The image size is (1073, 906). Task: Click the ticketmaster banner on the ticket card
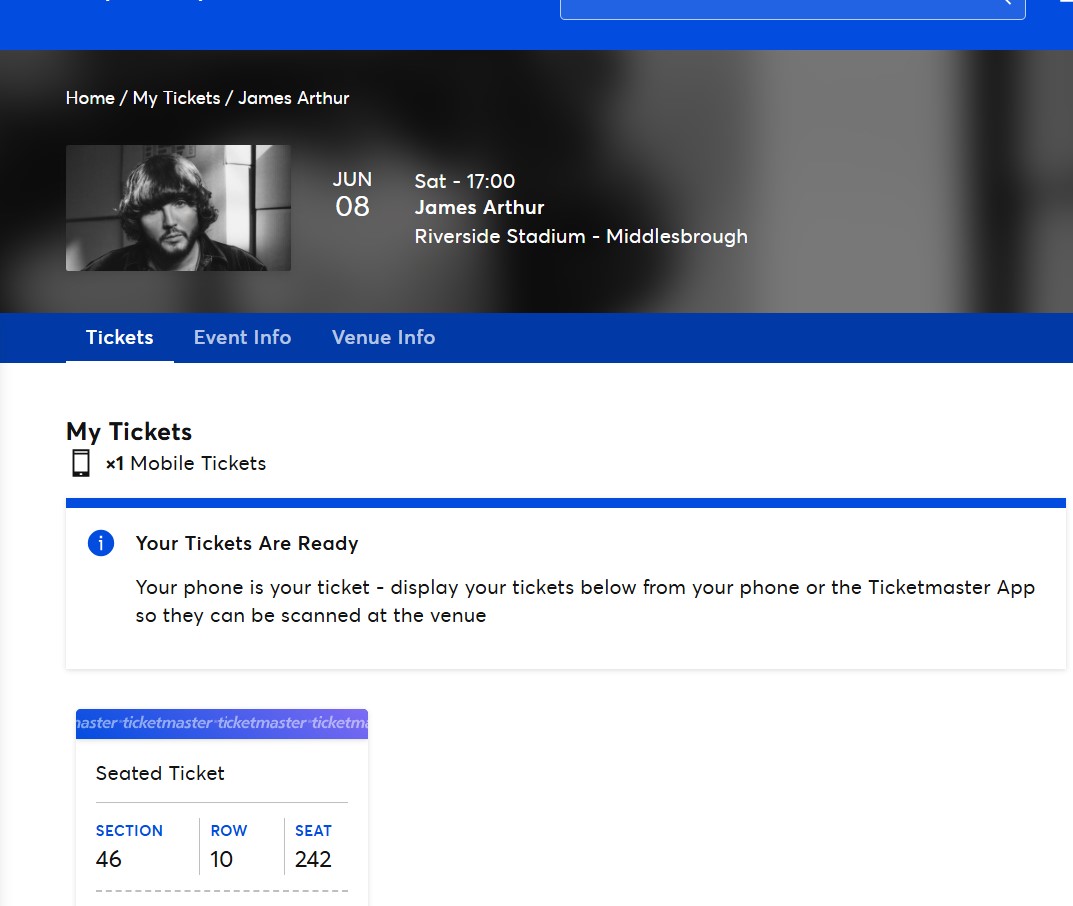(x=221, y=723)
